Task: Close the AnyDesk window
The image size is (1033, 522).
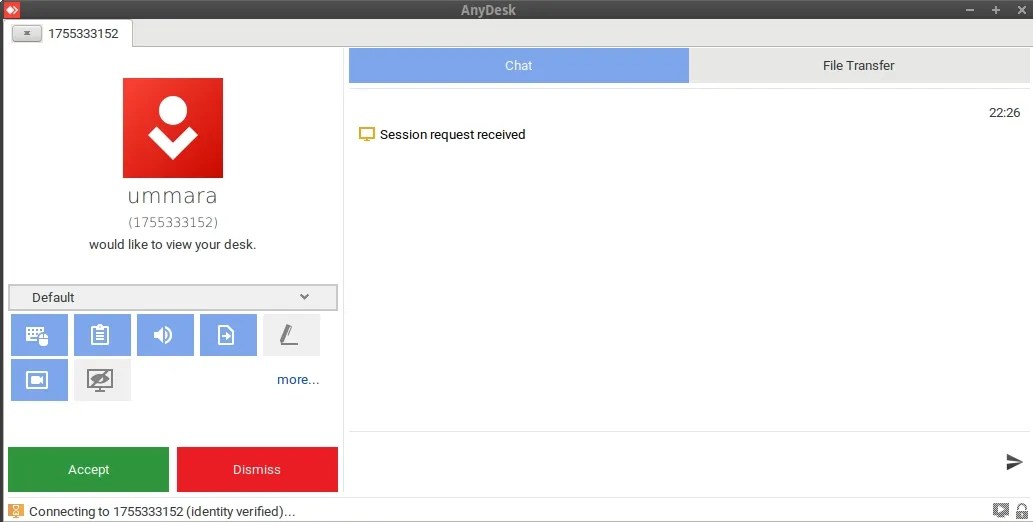Action: point(1022,10)
